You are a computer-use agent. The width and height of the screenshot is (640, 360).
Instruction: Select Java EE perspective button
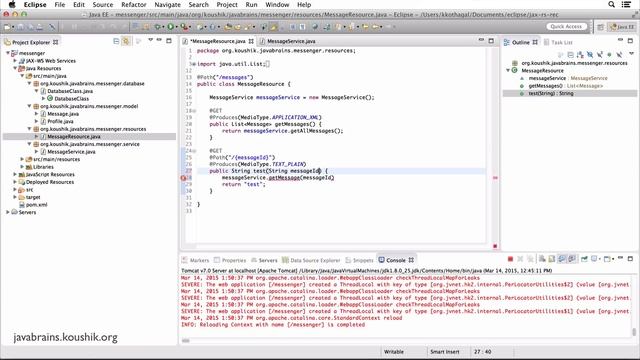pyautogui.click(x=622, y=27)
